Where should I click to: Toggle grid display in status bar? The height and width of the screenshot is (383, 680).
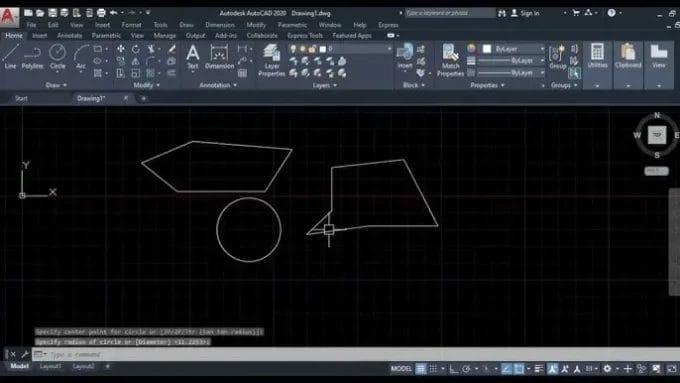[421, 369]
